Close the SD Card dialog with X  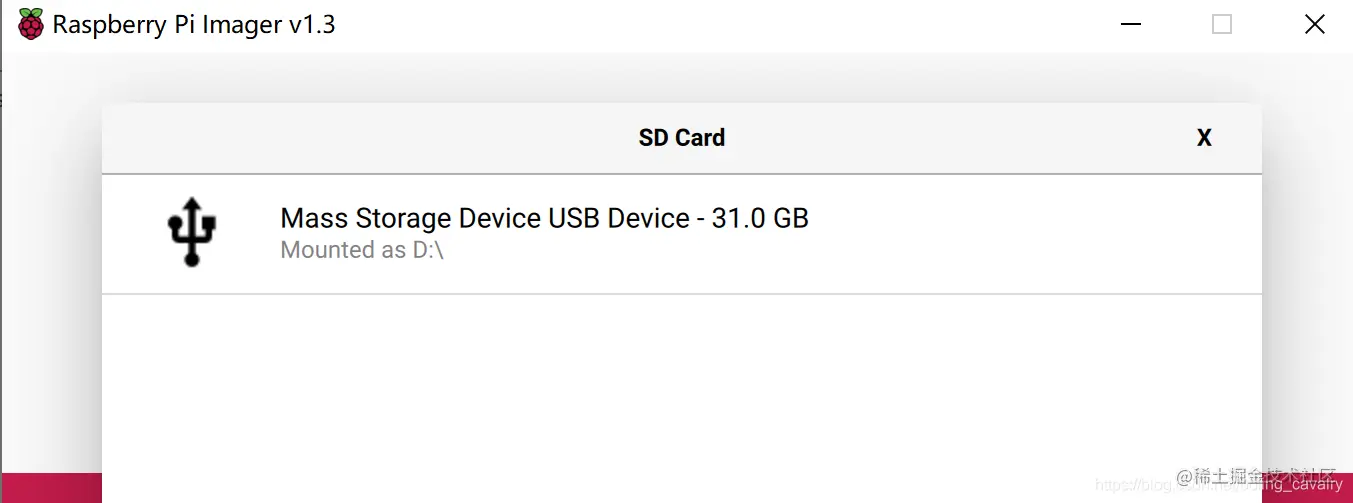coord(1204,138)
